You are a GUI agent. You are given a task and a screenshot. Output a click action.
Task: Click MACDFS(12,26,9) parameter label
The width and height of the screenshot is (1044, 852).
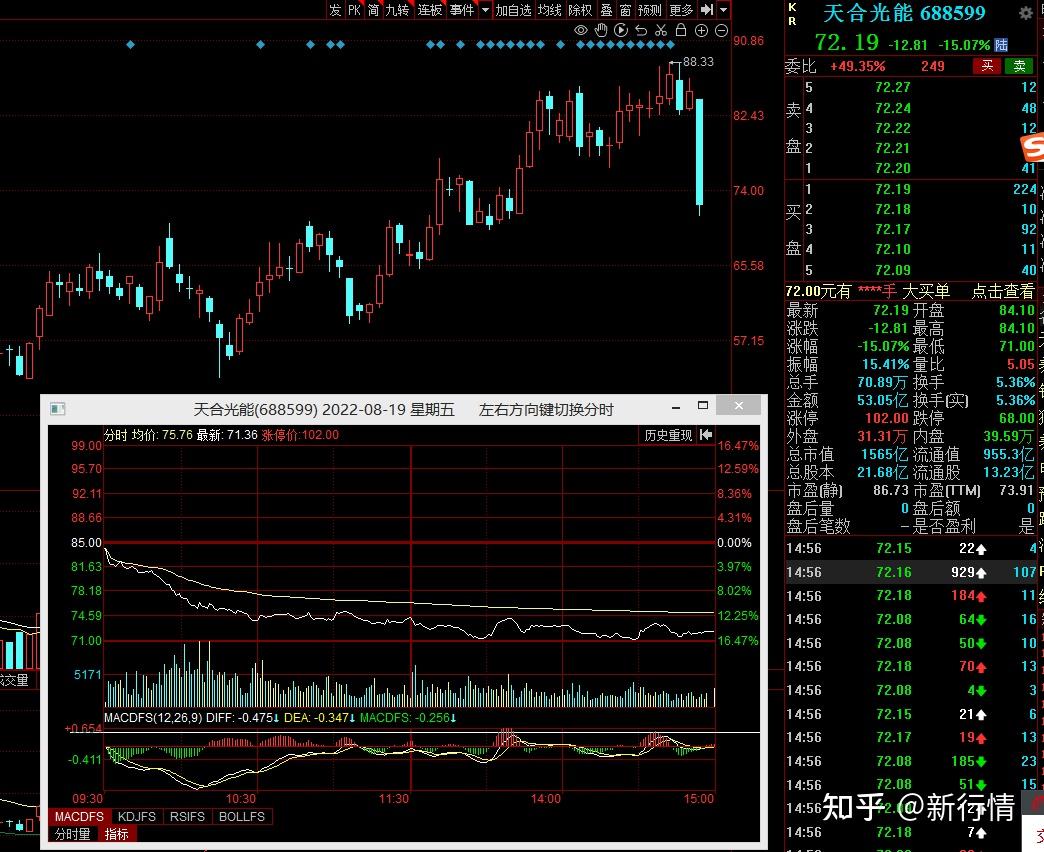click(x=153, y=718)
